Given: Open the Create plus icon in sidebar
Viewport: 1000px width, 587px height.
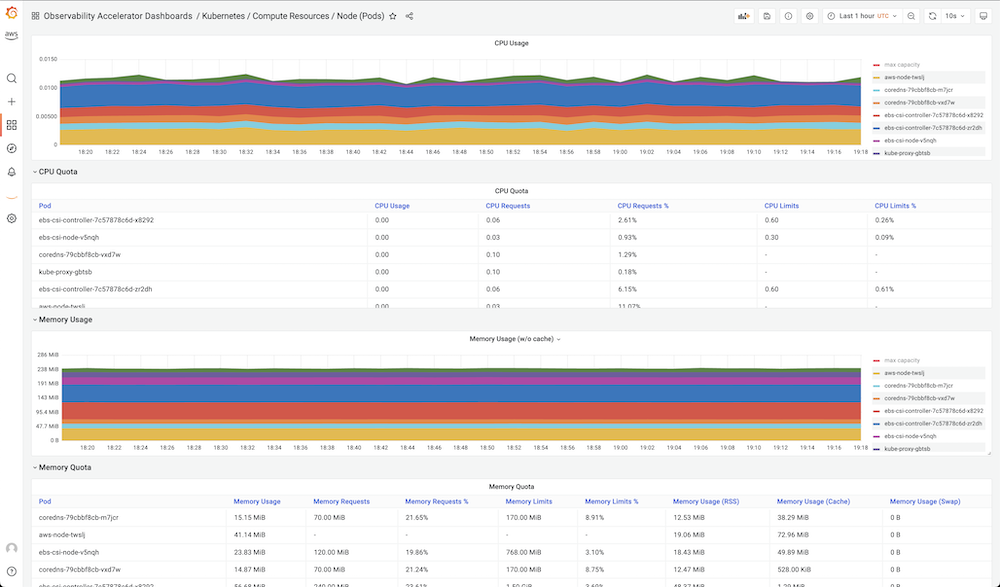Looking at the screenshot, I should click(11, 101).
